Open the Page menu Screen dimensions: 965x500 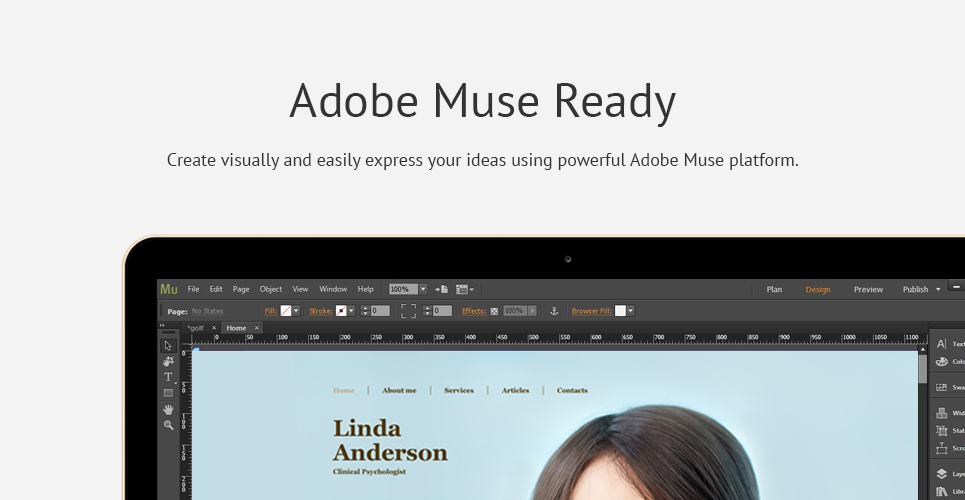click(x=241, y=289)
